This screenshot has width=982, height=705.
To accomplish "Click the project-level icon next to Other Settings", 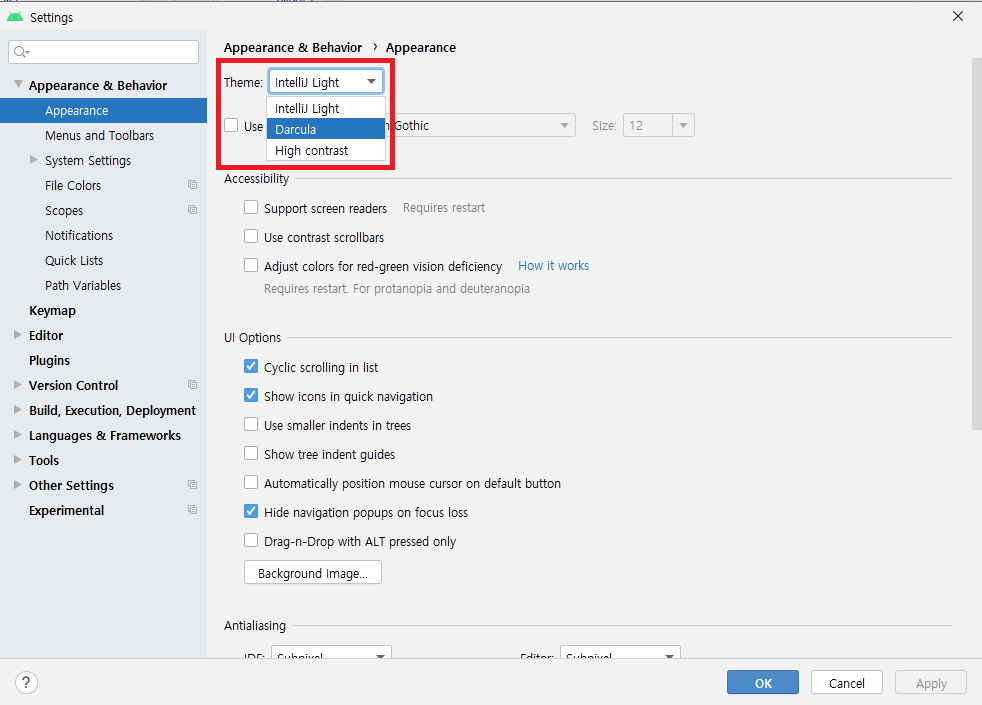I will 192,485.
